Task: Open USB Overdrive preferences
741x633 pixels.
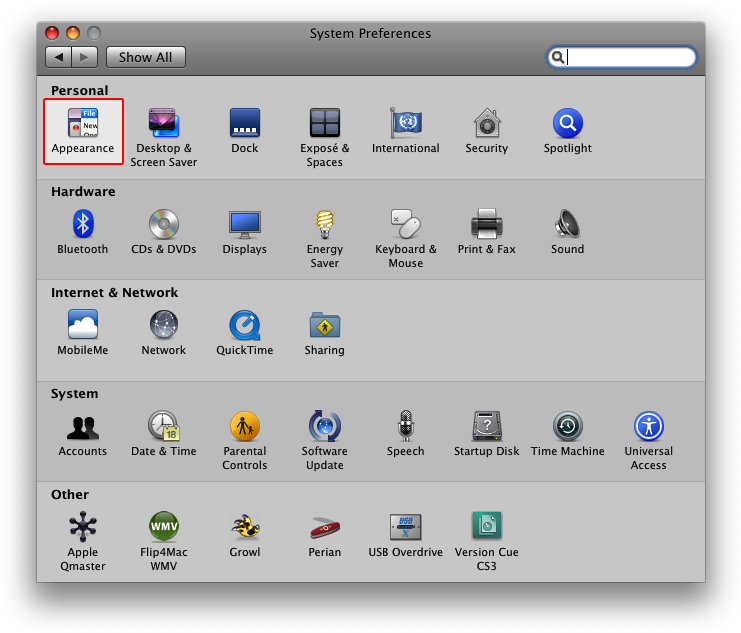Action: click(405, 535)
